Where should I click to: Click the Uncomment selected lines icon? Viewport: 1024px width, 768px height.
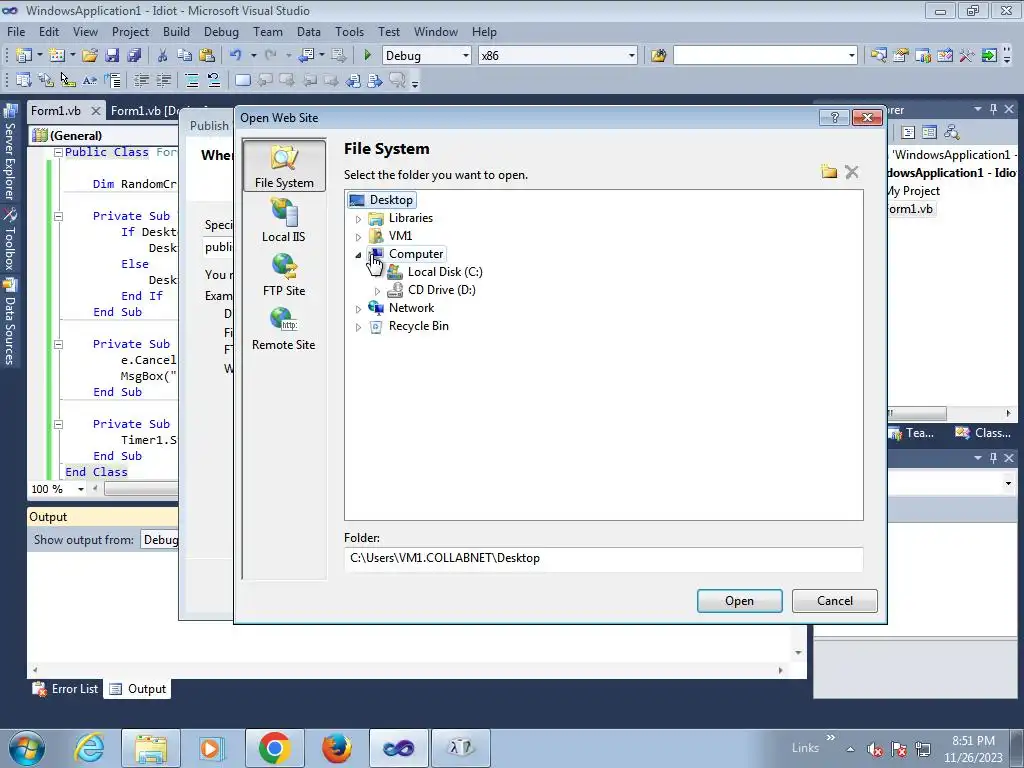pos(214,80)
